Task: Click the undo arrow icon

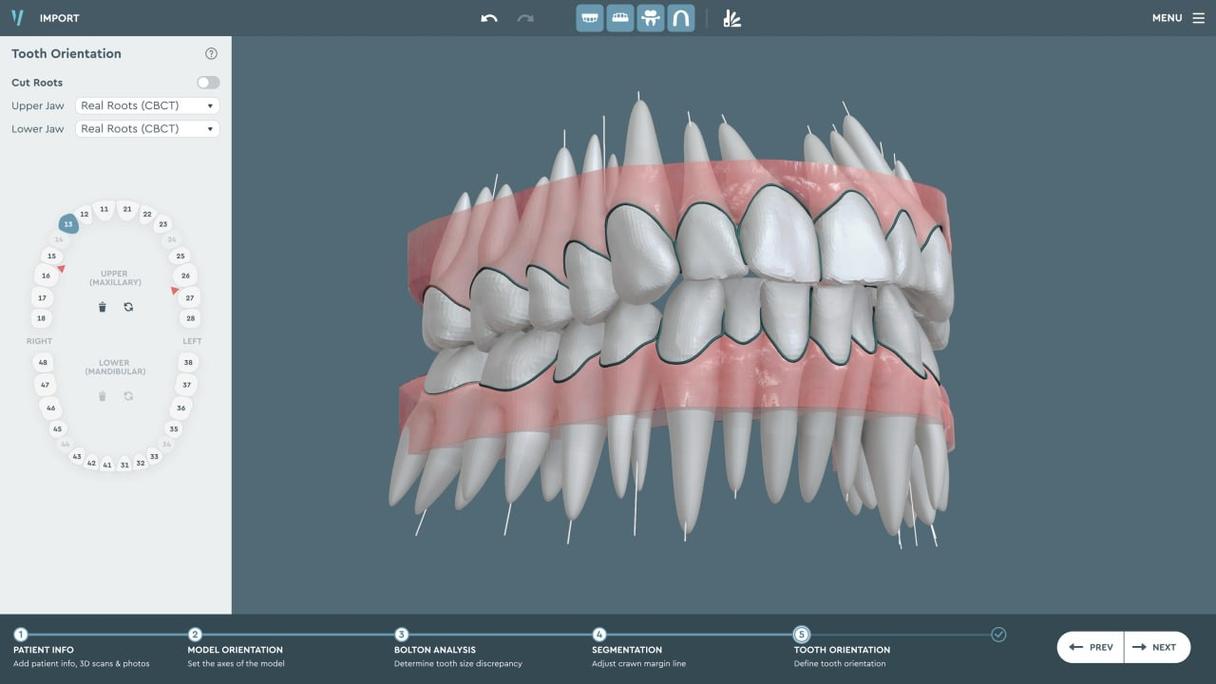Action: click(x=489, y=18)
